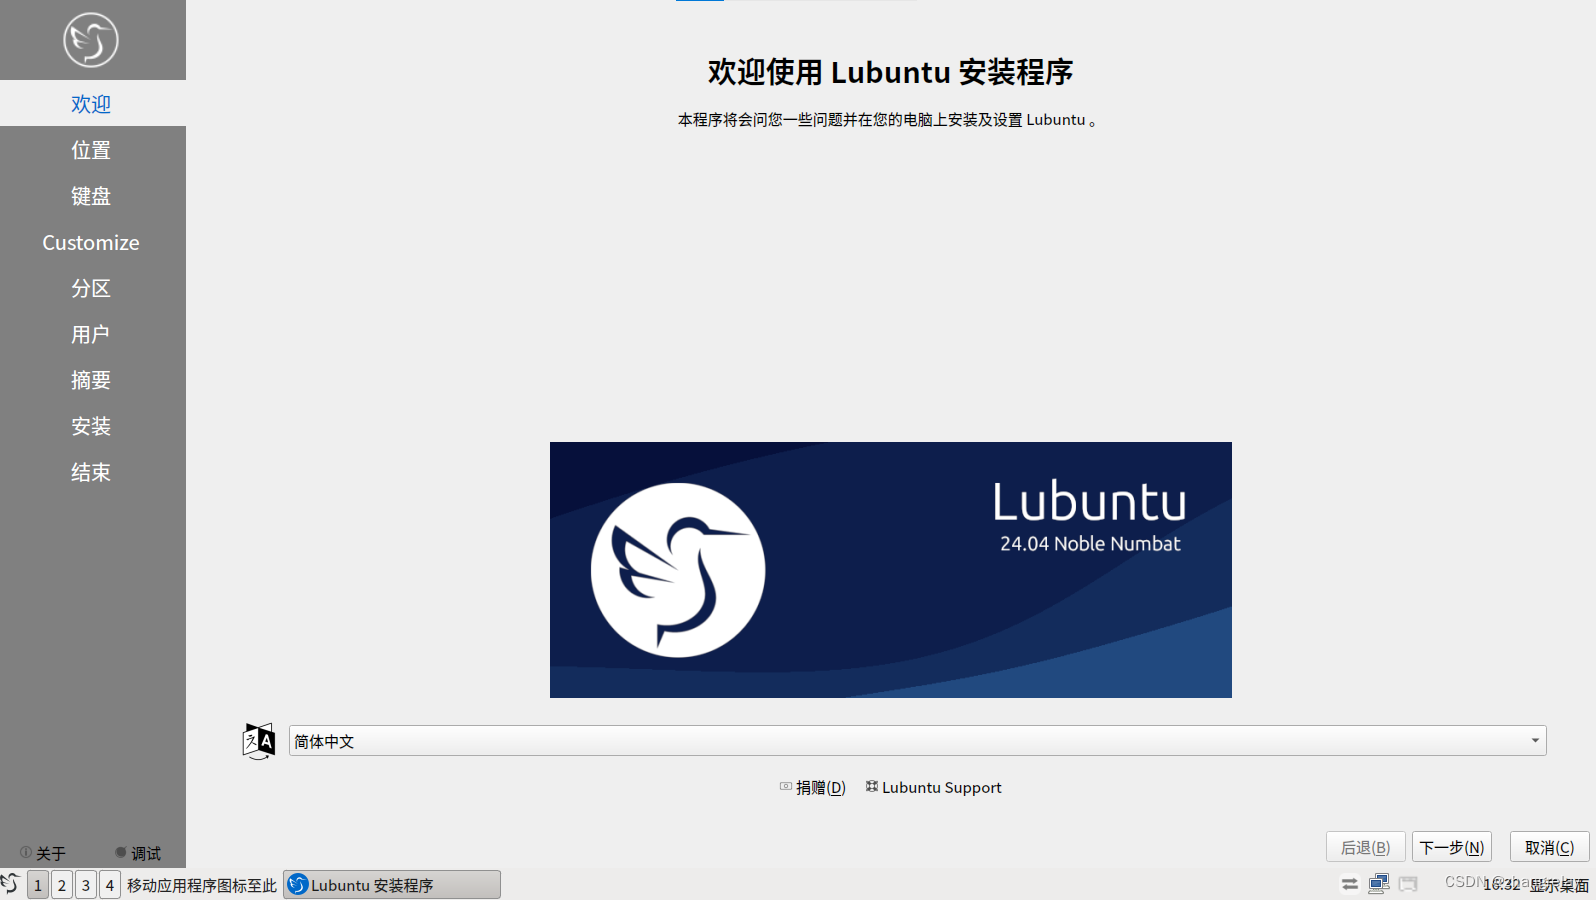Click the Lubuntu 安装程序 taskbar window button
1596x900 pixels.
pos(392,885)
